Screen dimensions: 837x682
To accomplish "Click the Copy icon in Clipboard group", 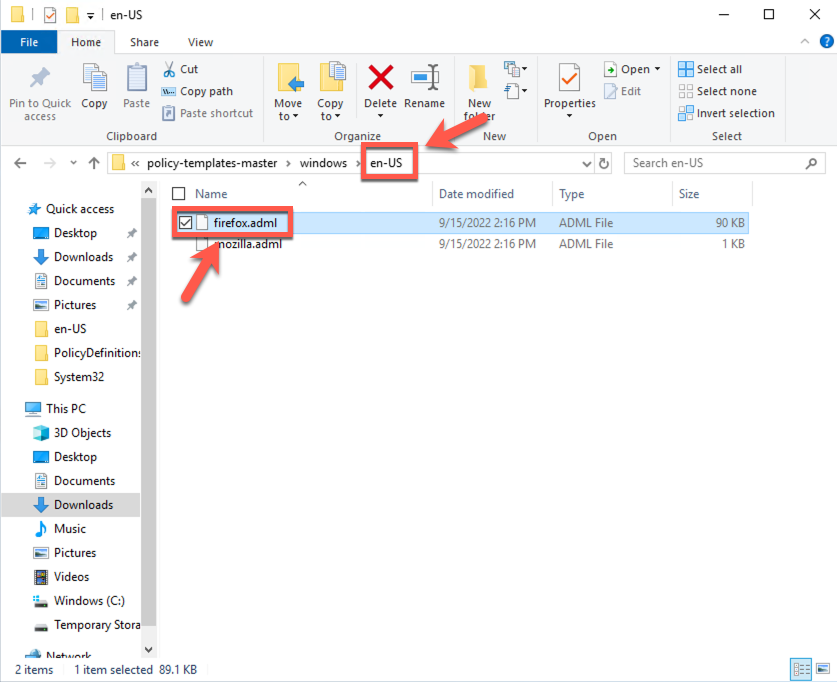I will pos(94,77).
